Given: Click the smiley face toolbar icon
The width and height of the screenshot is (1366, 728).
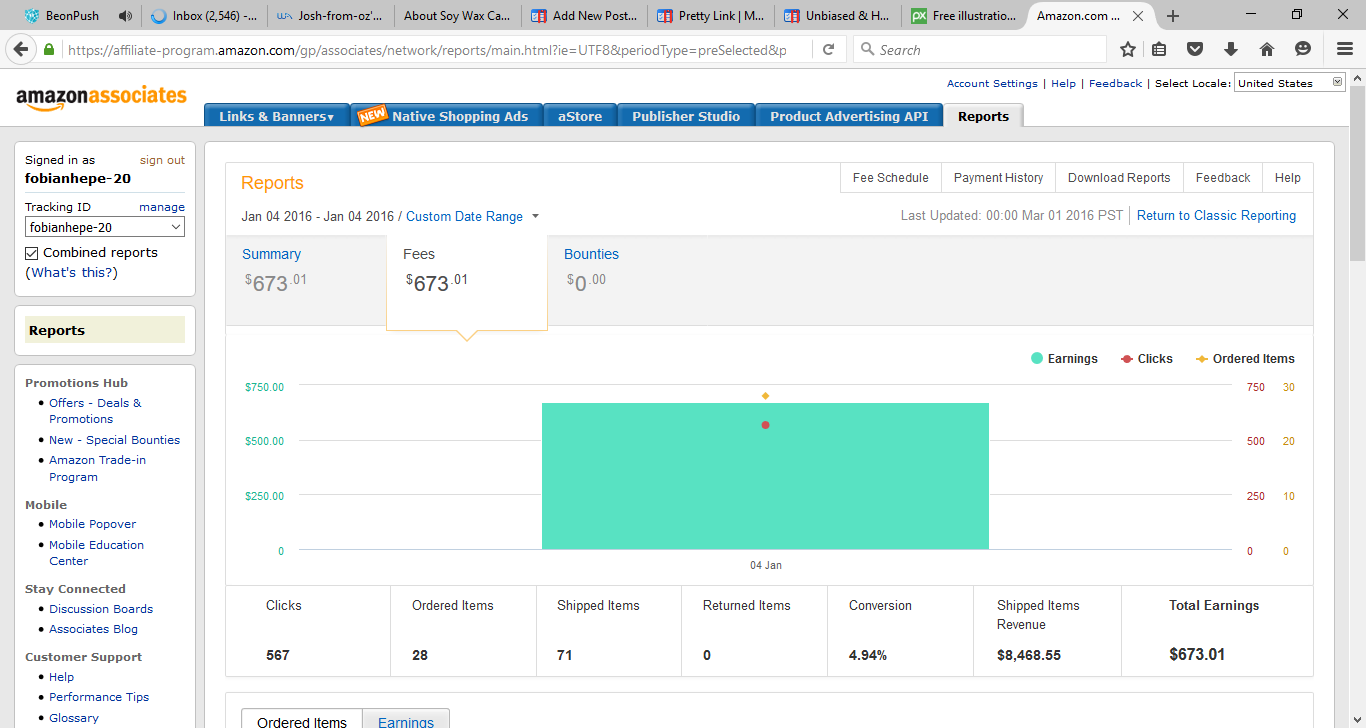Looking at the screenshot, I should 1303,50.
